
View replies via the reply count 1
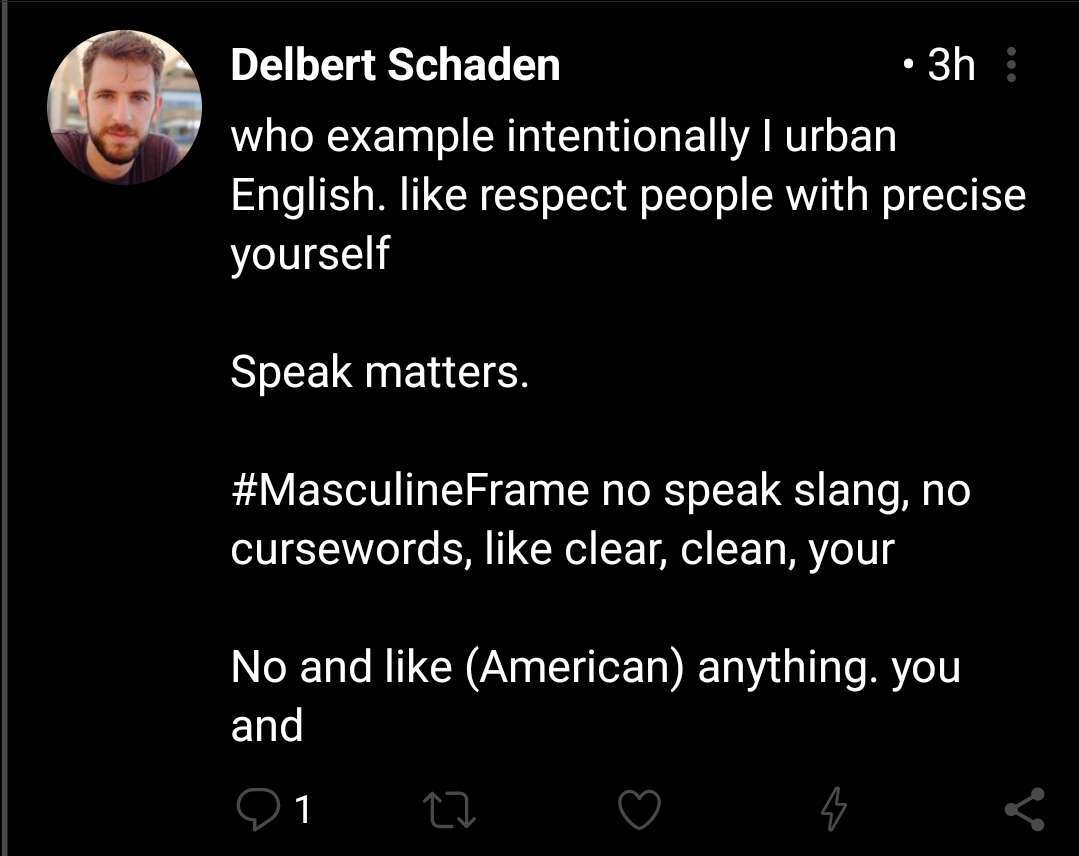point(303,809)
